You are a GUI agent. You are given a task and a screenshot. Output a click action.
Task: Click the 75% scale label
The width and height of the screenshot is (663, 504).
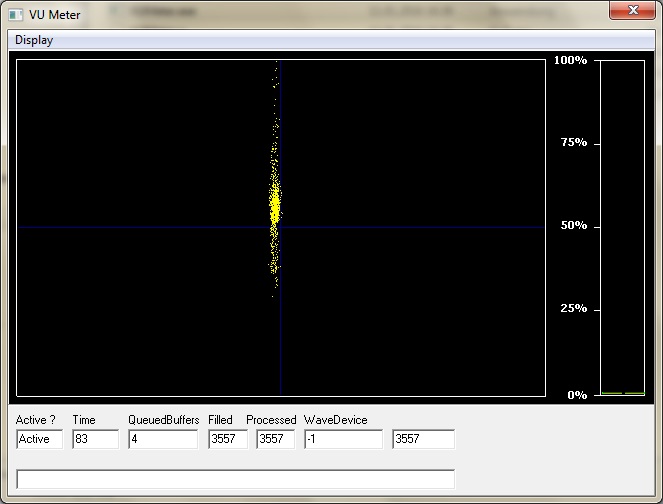573,143
